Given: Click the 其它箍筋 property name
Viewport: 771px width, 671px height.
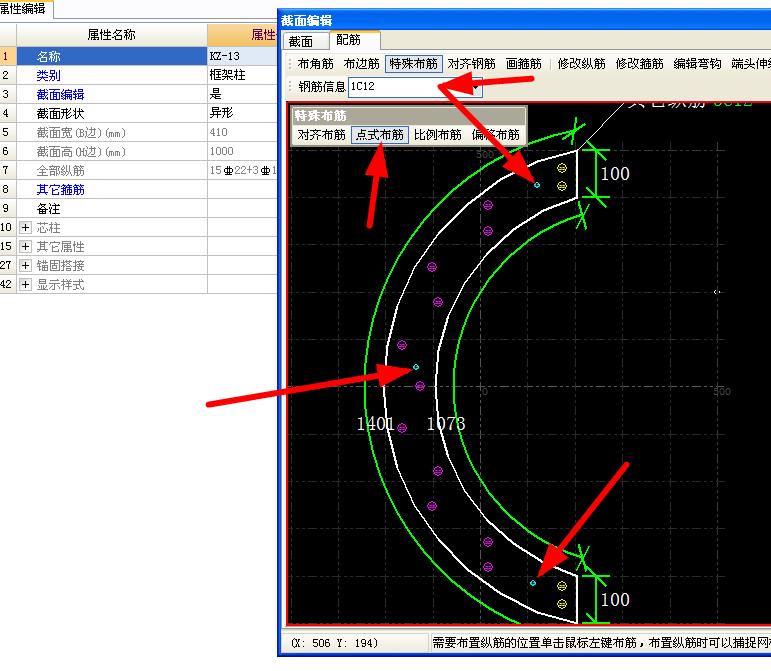Looking at the screenshot, I should [x=60, y=190].
